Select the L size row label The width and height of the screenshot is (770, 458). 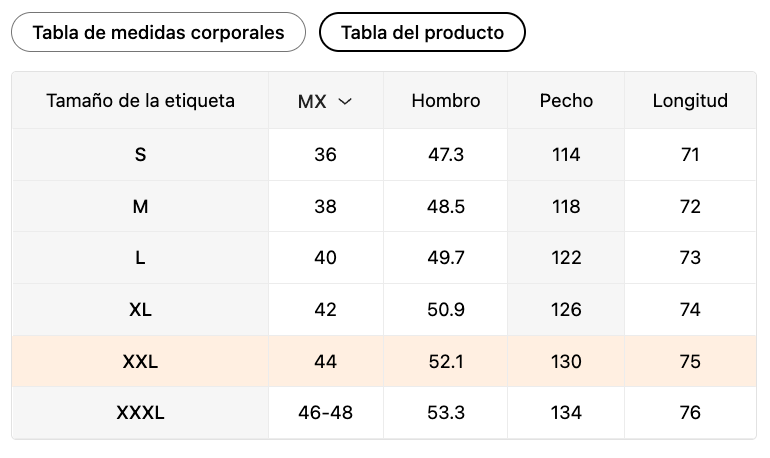pyautogui.click(x=140, y=258)
